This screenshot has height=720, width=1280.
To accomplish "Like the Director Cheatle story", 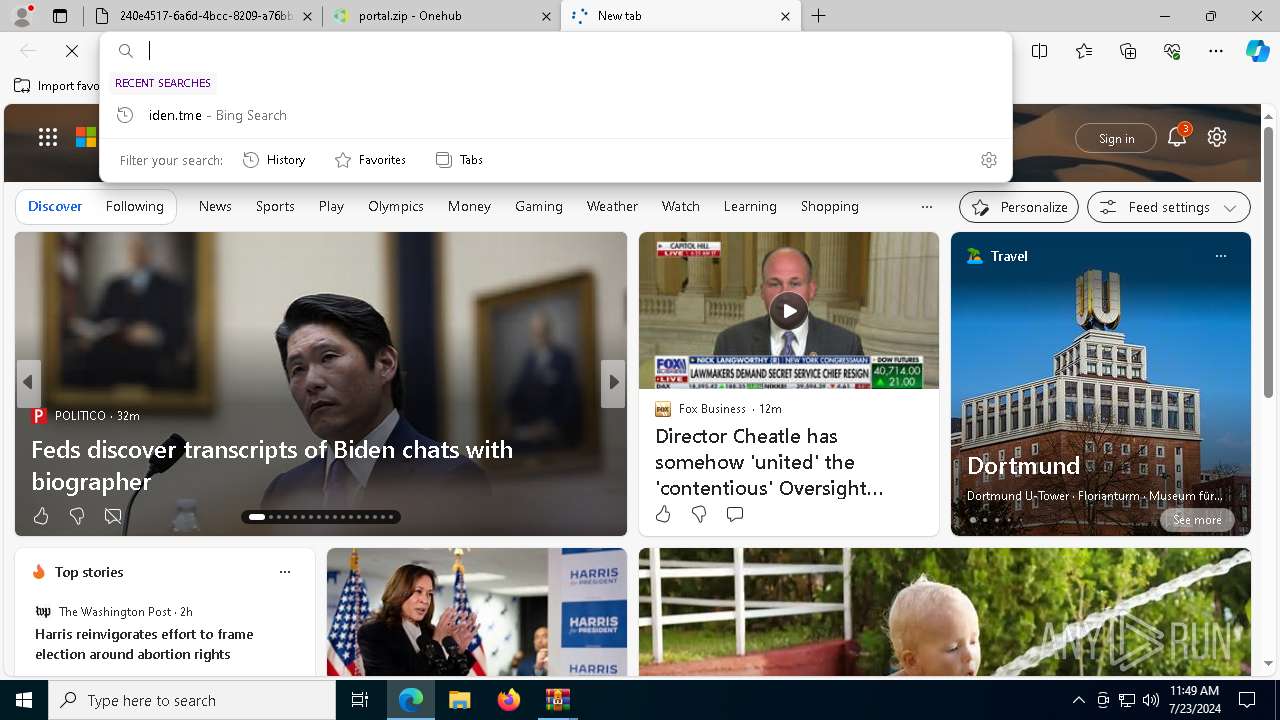I will coord(663,514).
